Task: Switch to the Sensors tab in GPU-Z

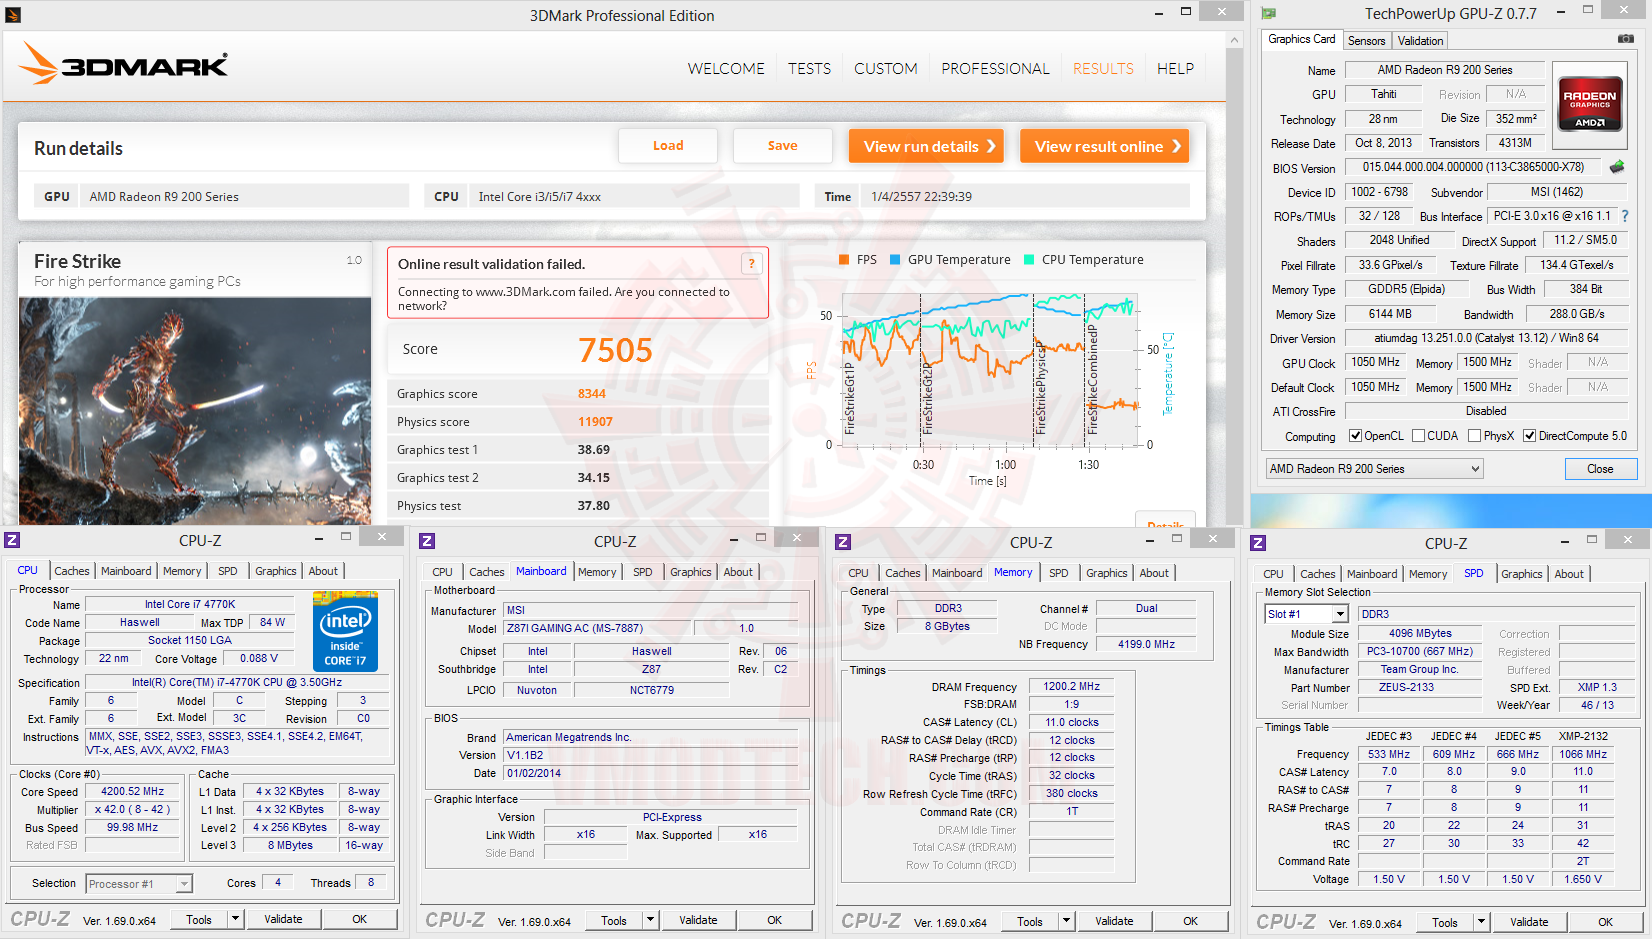Action: pyautogui.click(x=1366, y=41)
